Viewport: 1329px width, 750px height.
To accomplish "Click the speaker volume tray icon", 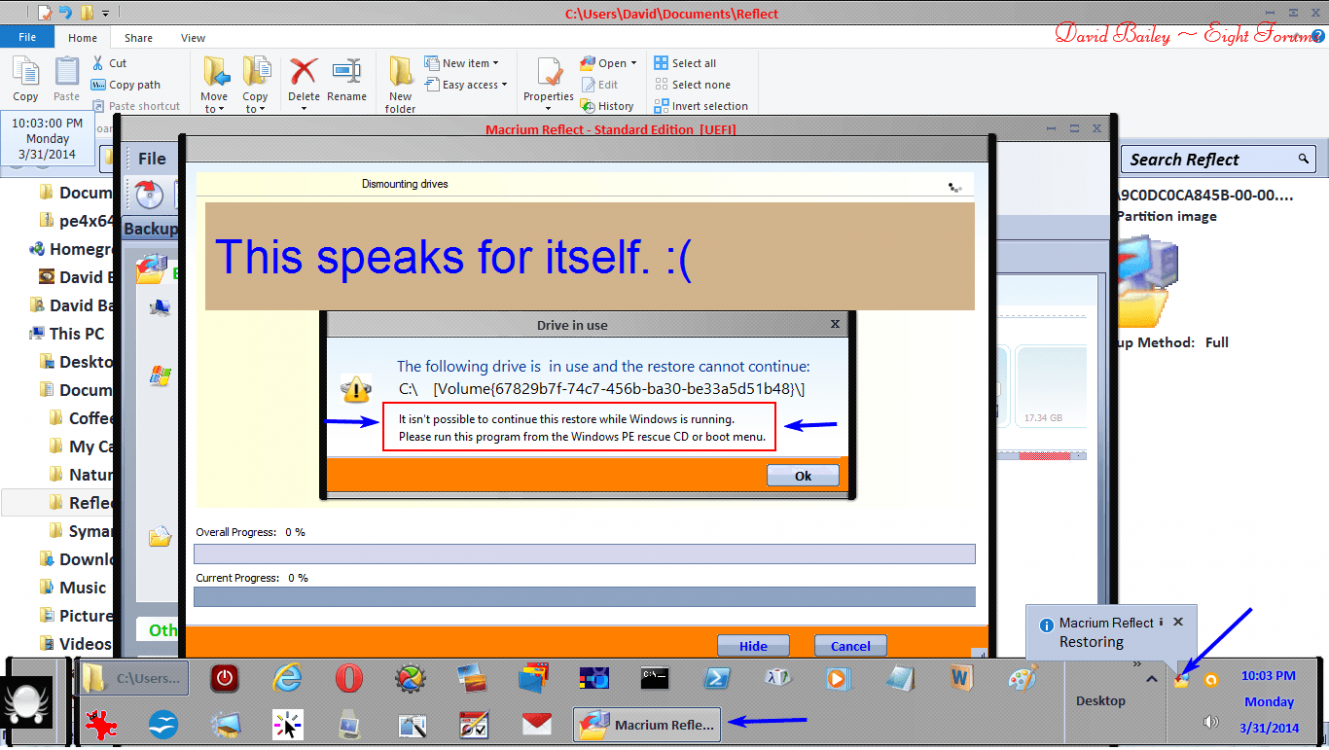I will (1210, 721).
